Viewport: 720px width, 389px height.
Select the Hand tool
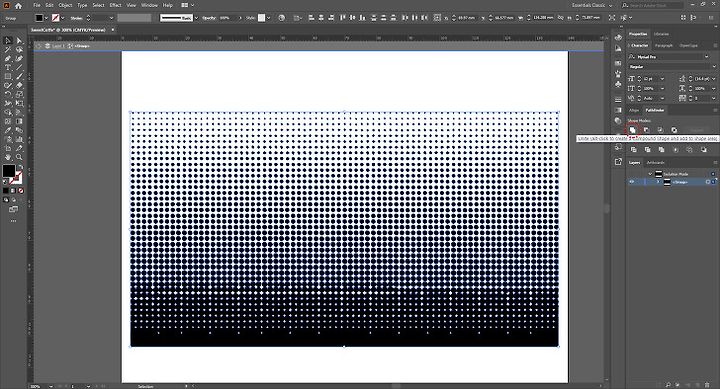(x=7, y=157)
